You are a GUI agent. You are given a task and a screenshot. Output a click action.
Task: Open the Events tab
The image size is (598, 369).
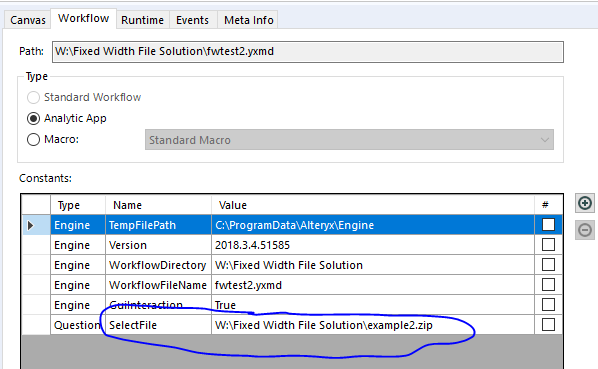click(193, 20)
